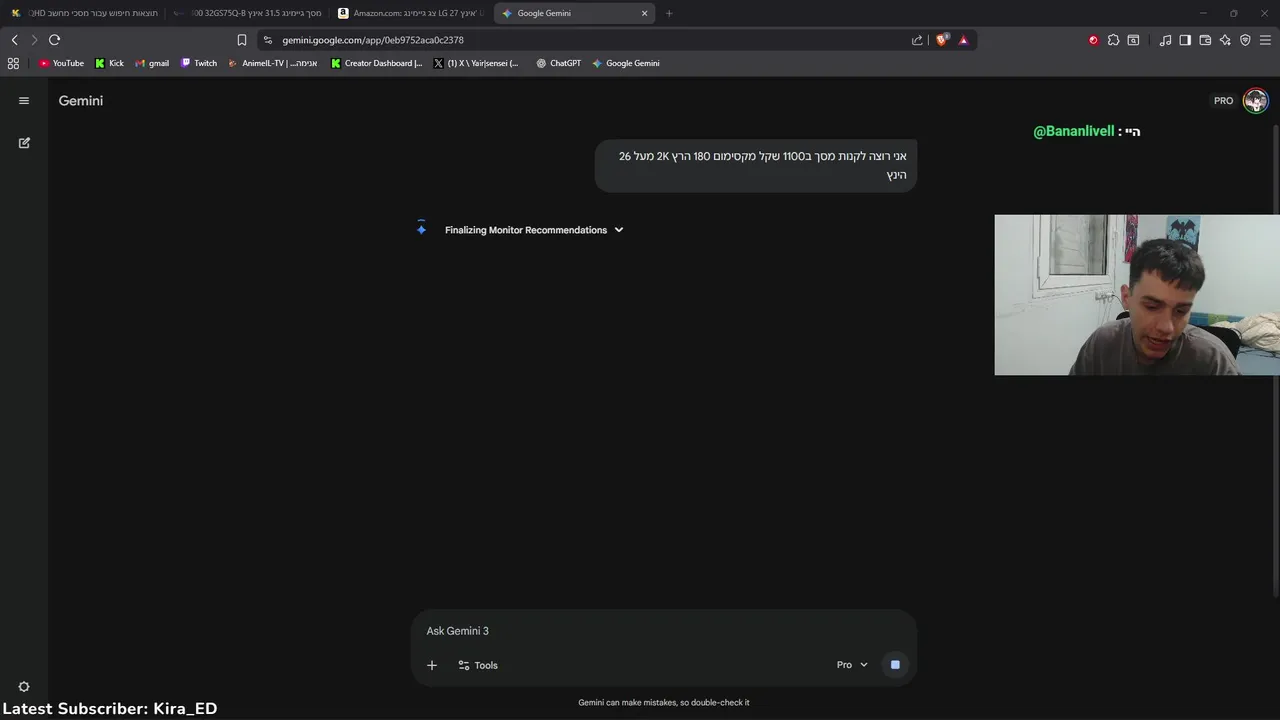Share this page icon
The image size is (1280, 720).
917,40
